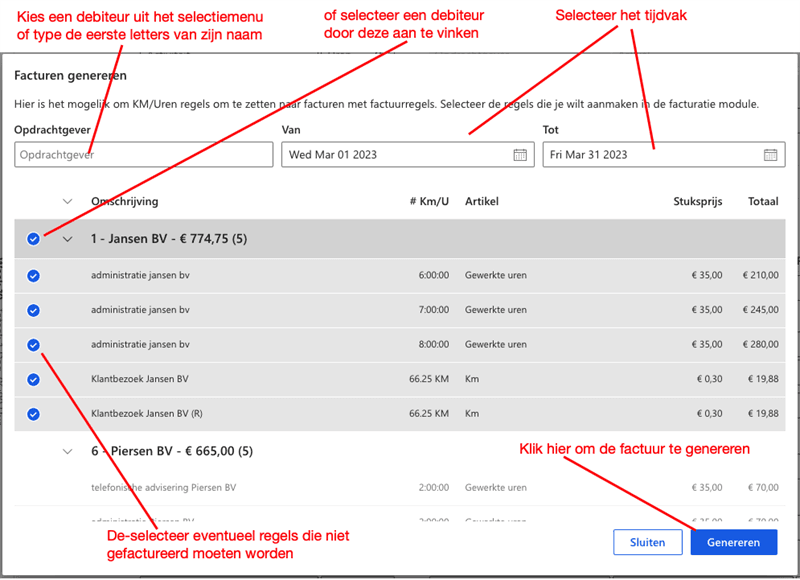This screenshot has width=800, height=580.
Task: Click the 6:00:00 hours cell
Action: 434,275
